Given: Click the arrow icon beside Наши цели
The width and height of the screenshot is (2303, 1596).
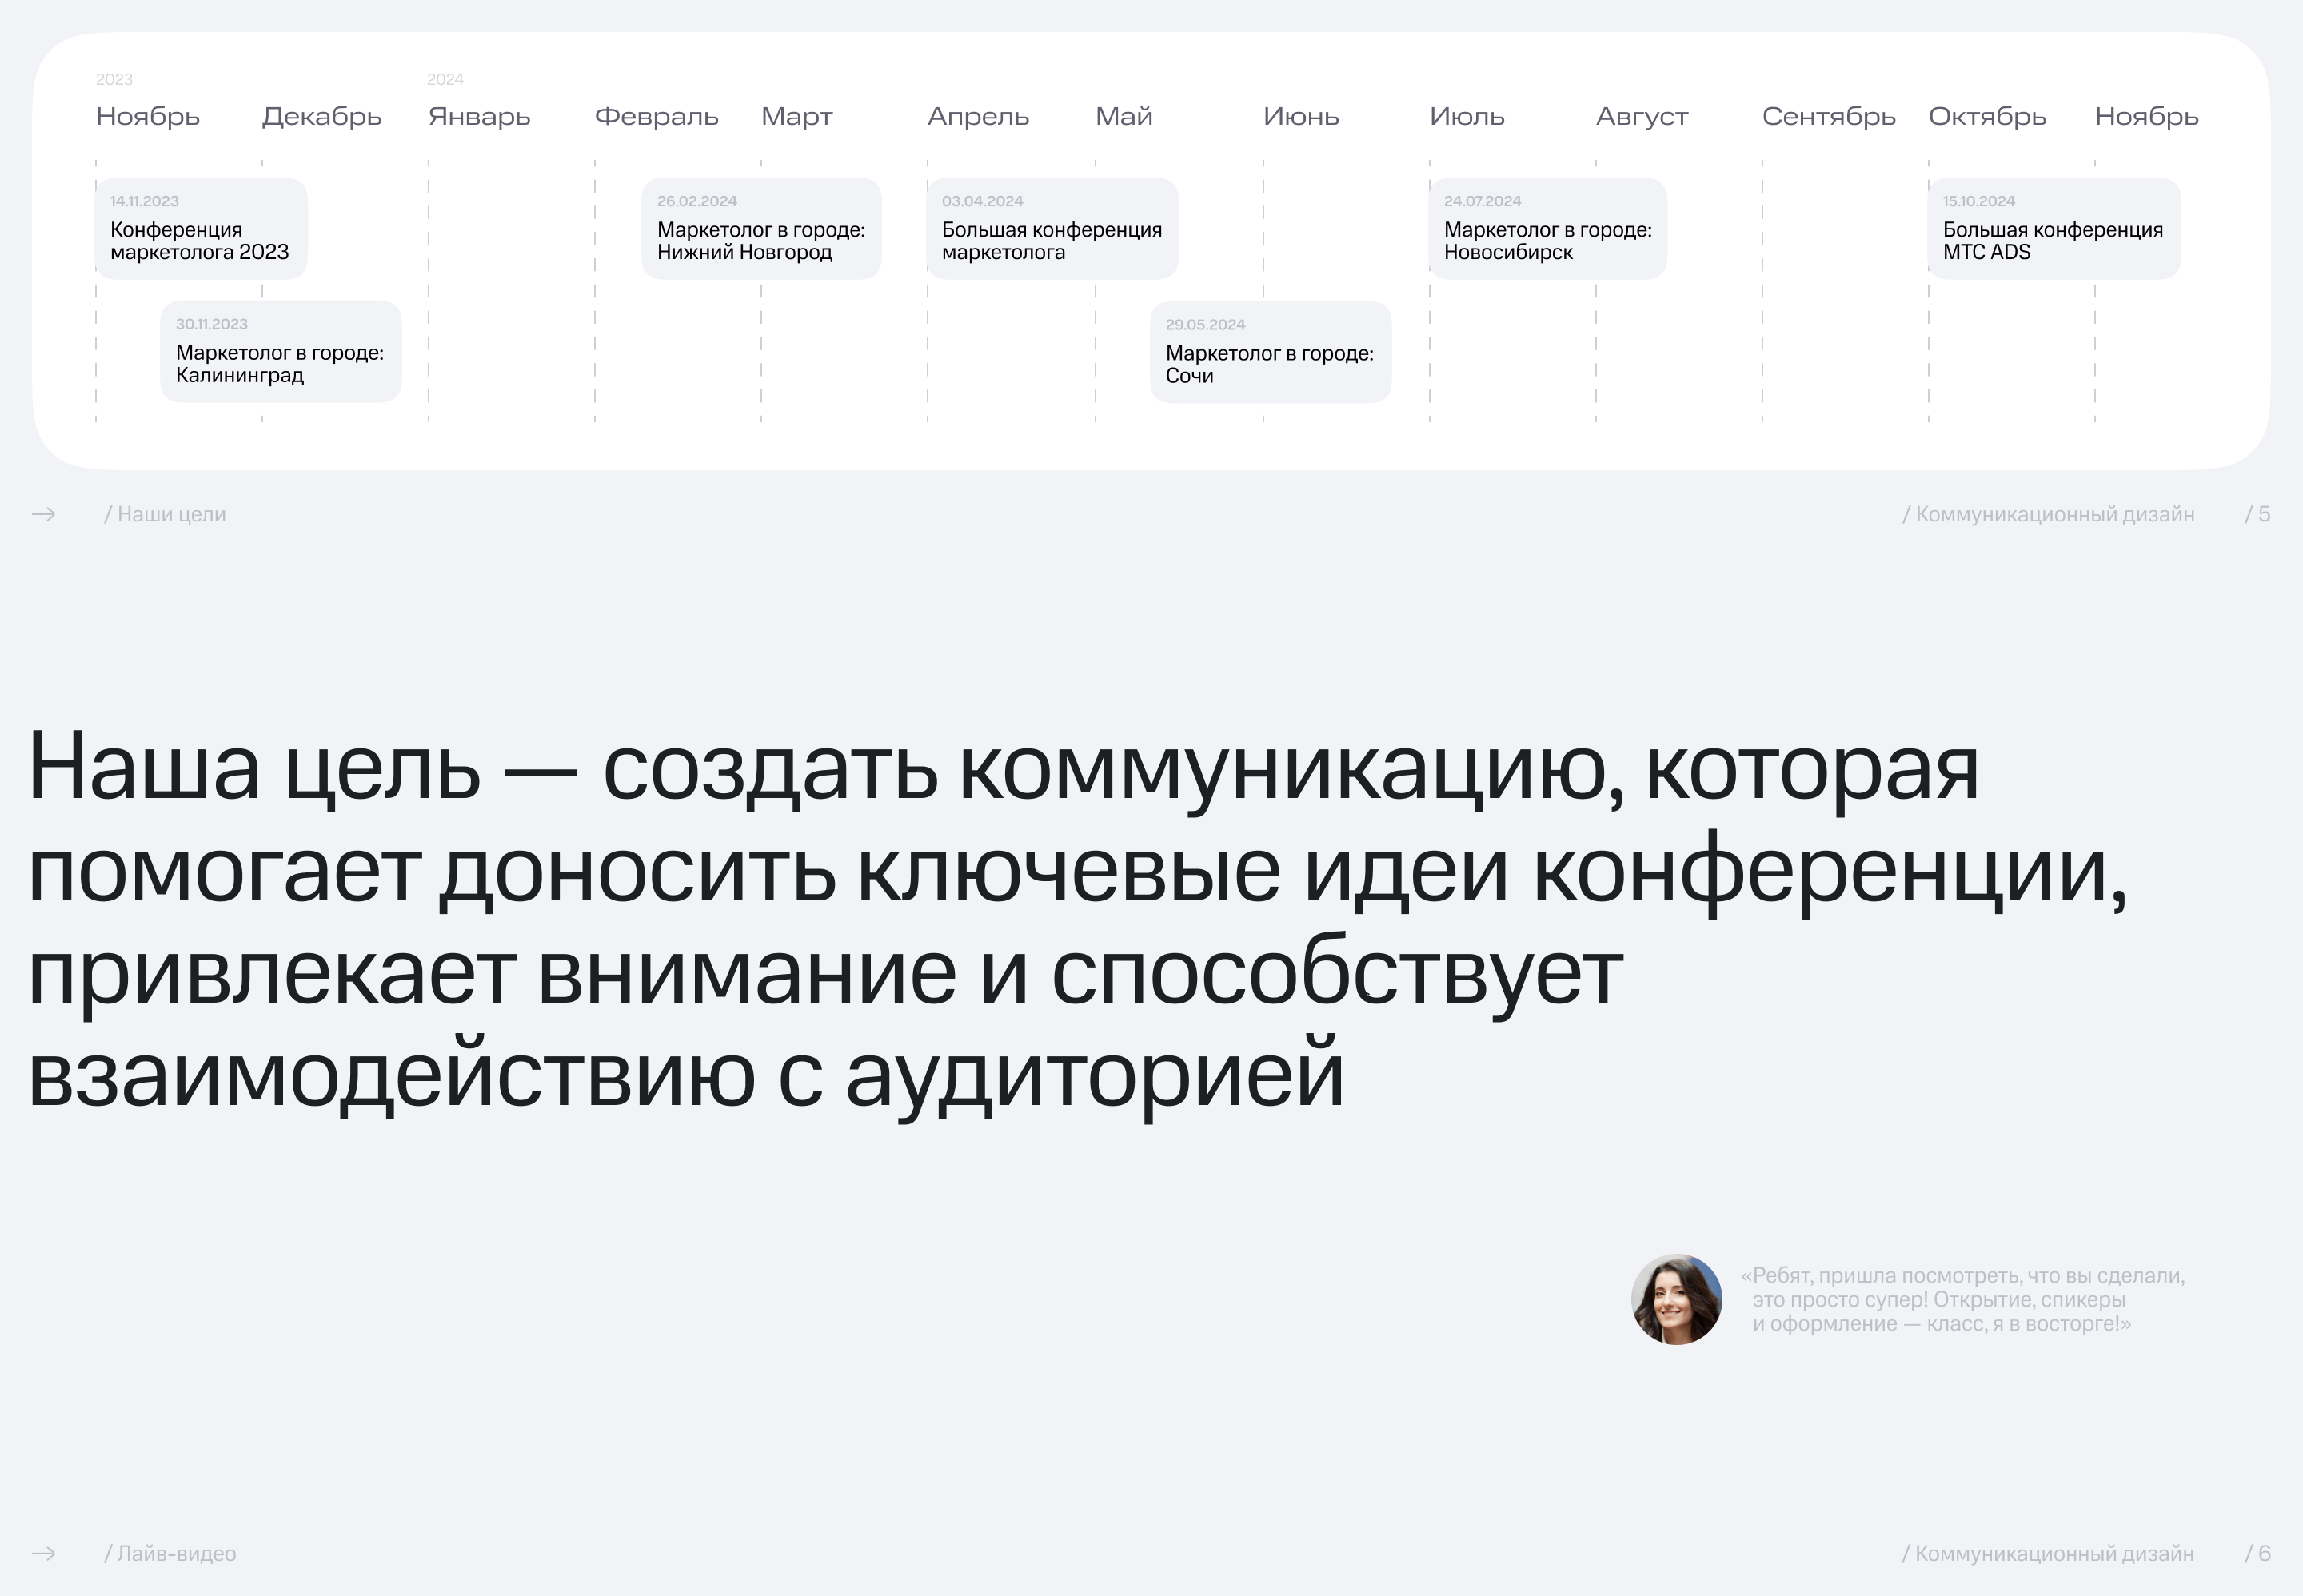Looking at the screenshot, I should click(44, 514).
